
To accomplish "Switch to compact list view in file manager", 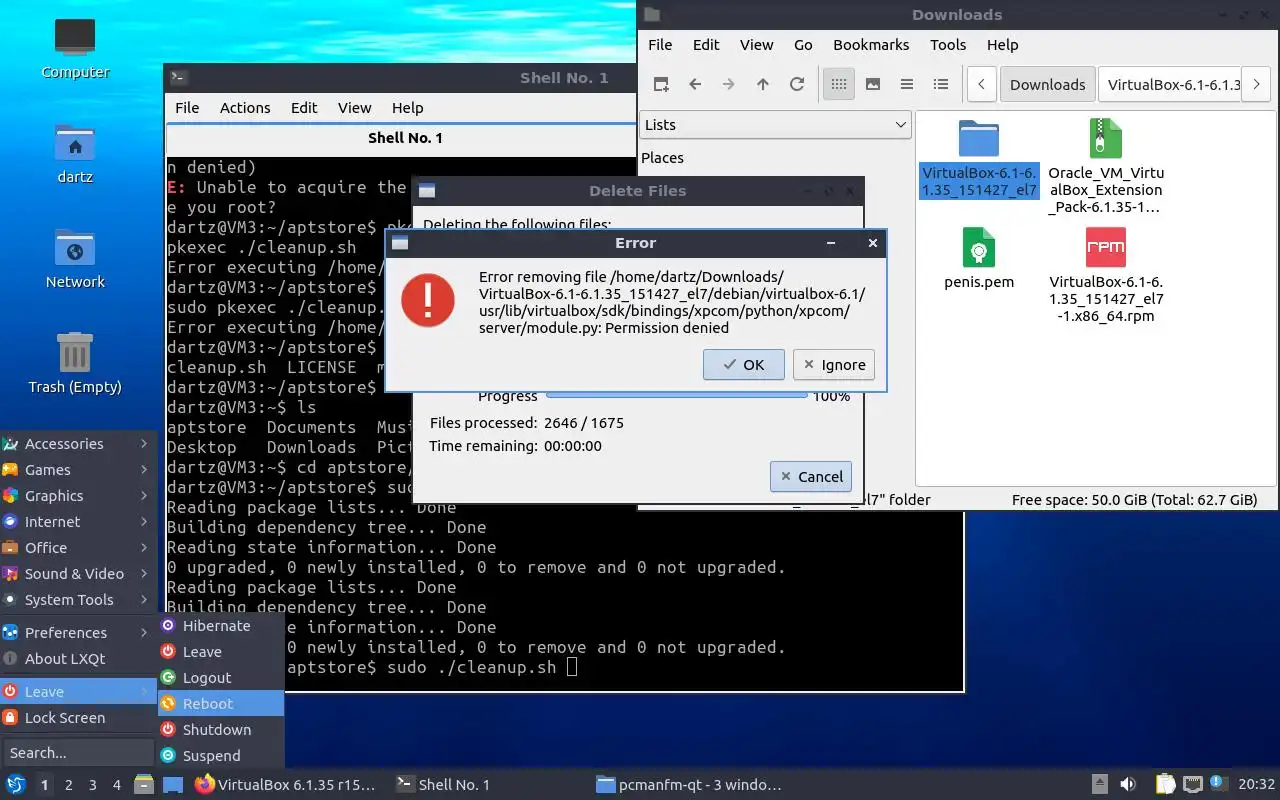I will pos(907,85).
